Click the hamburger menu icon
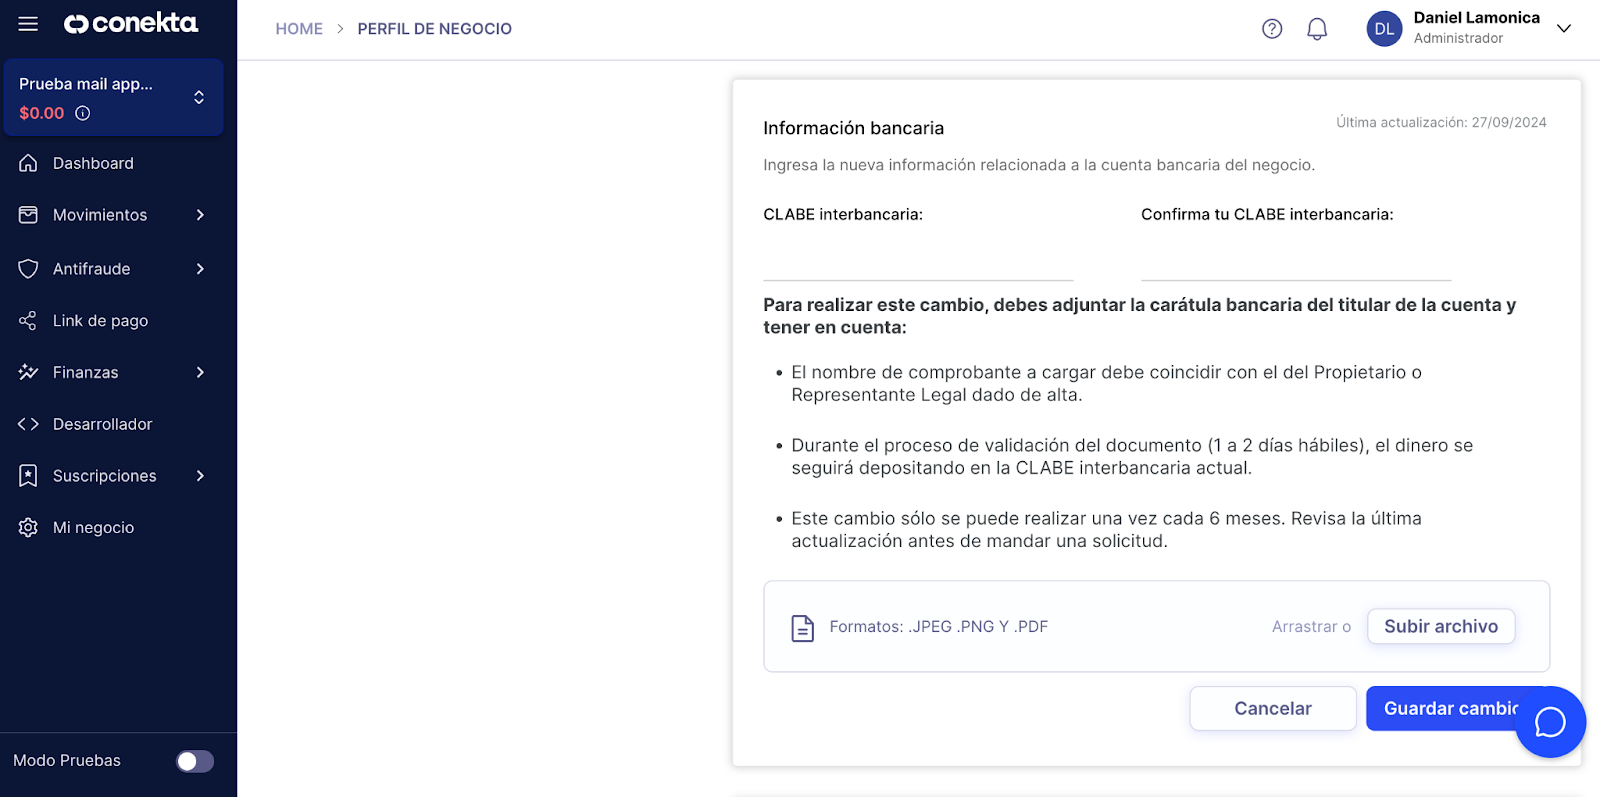The height and width of the screenshot is (797, 1600). tap(28, 24)
